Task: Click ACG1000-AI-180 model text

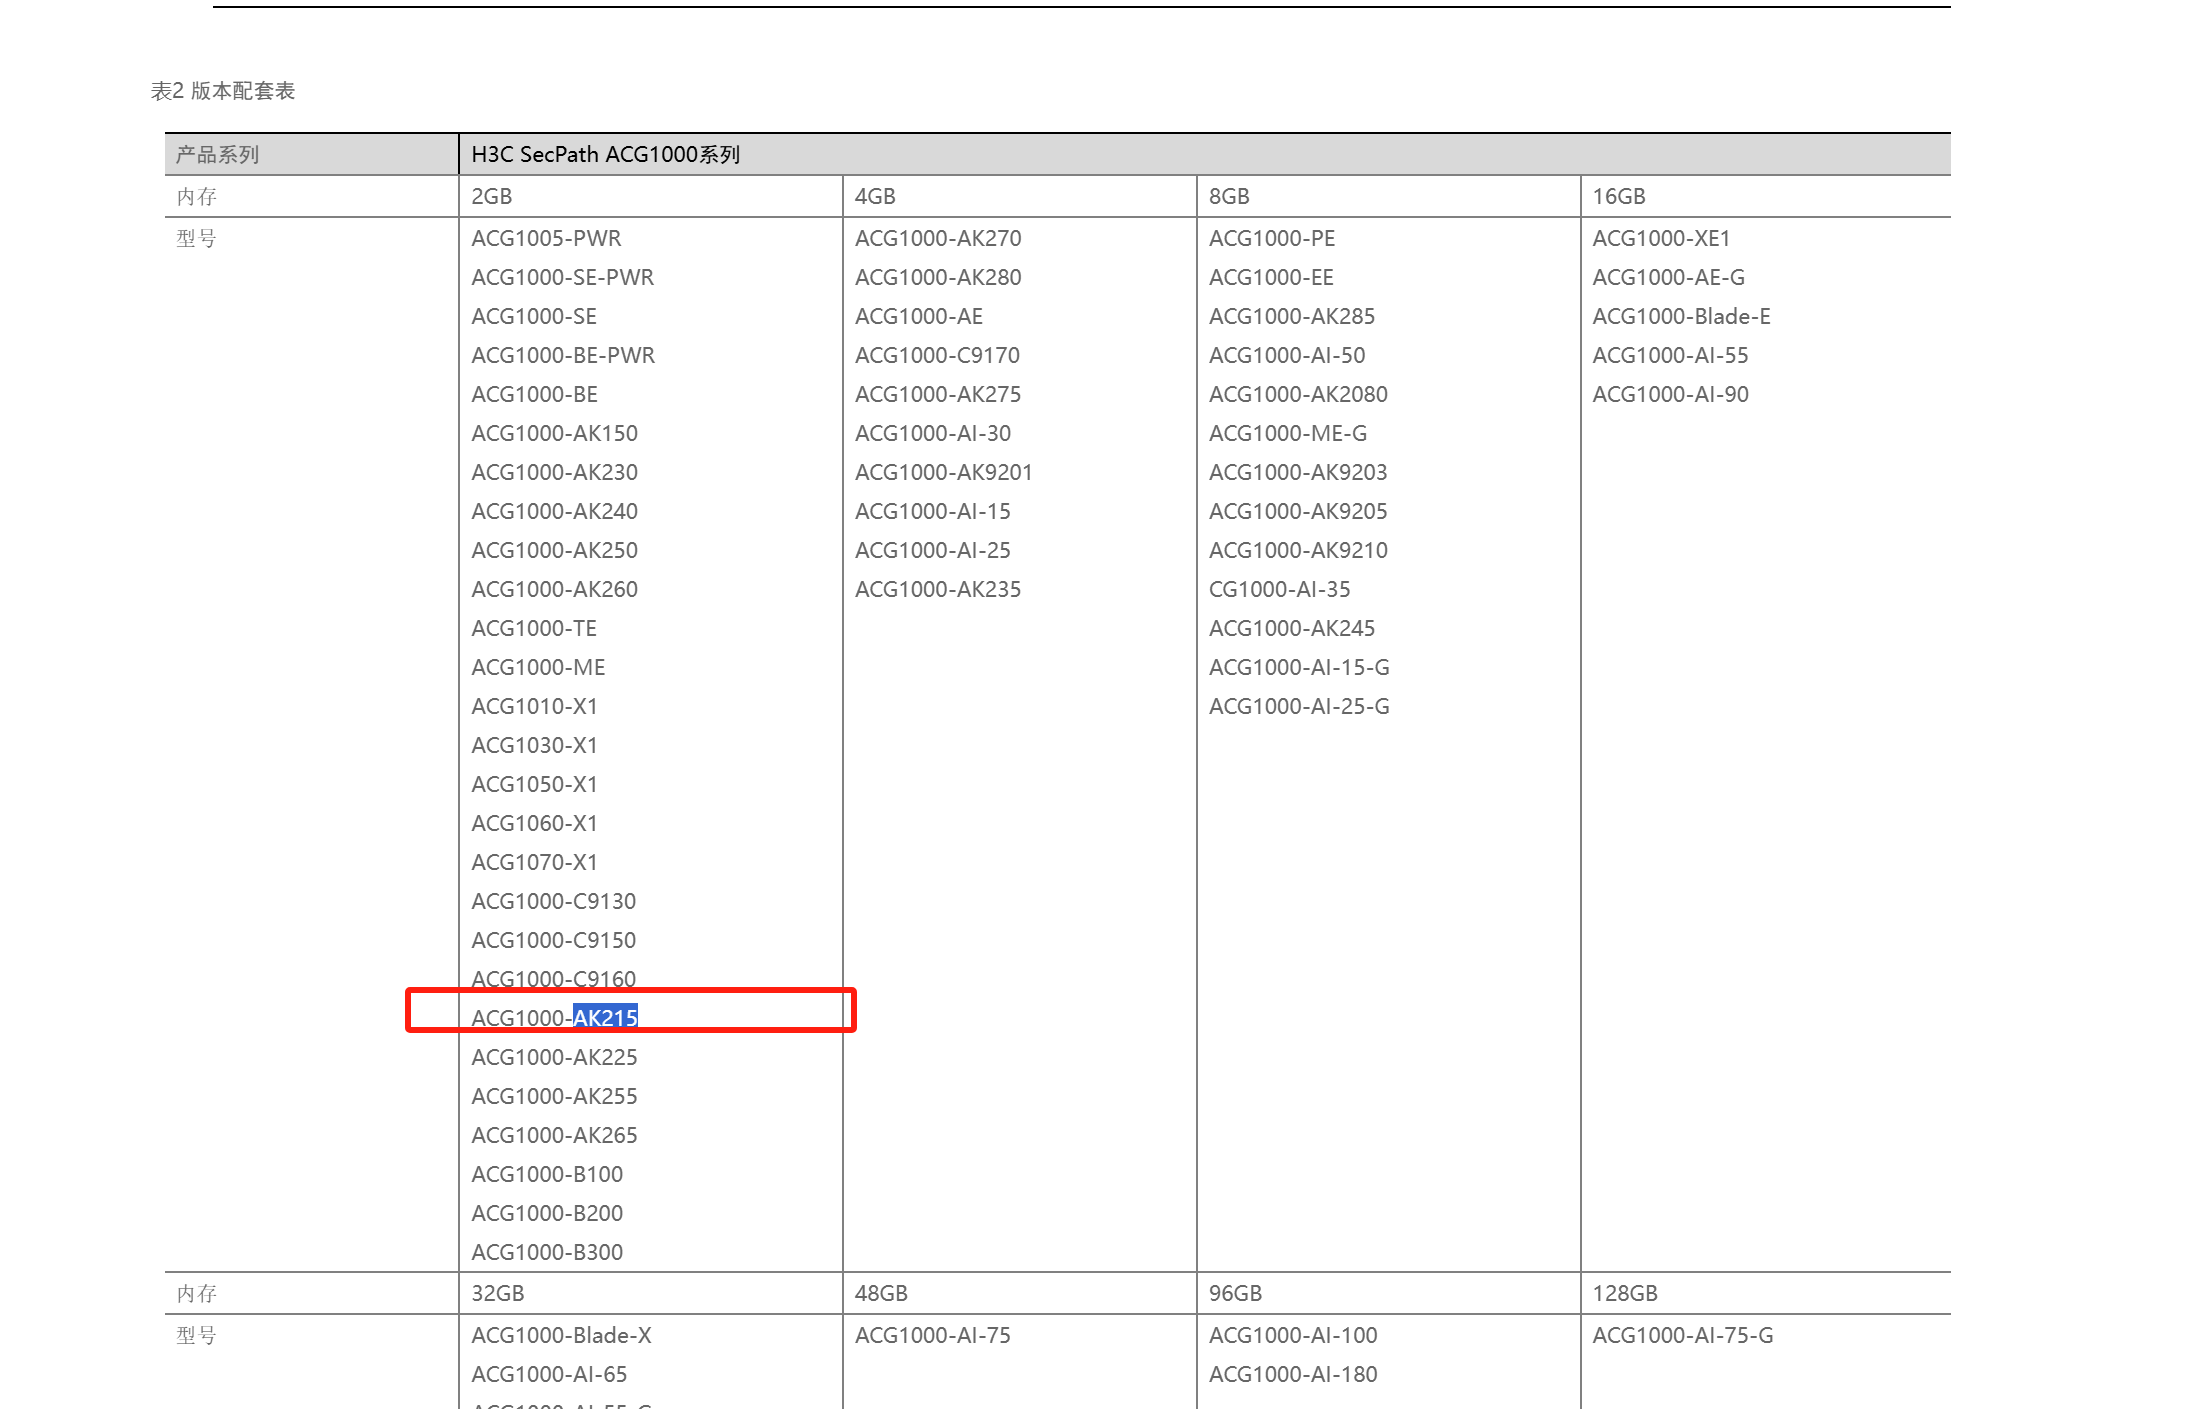Action: tap(1292, 1374)
